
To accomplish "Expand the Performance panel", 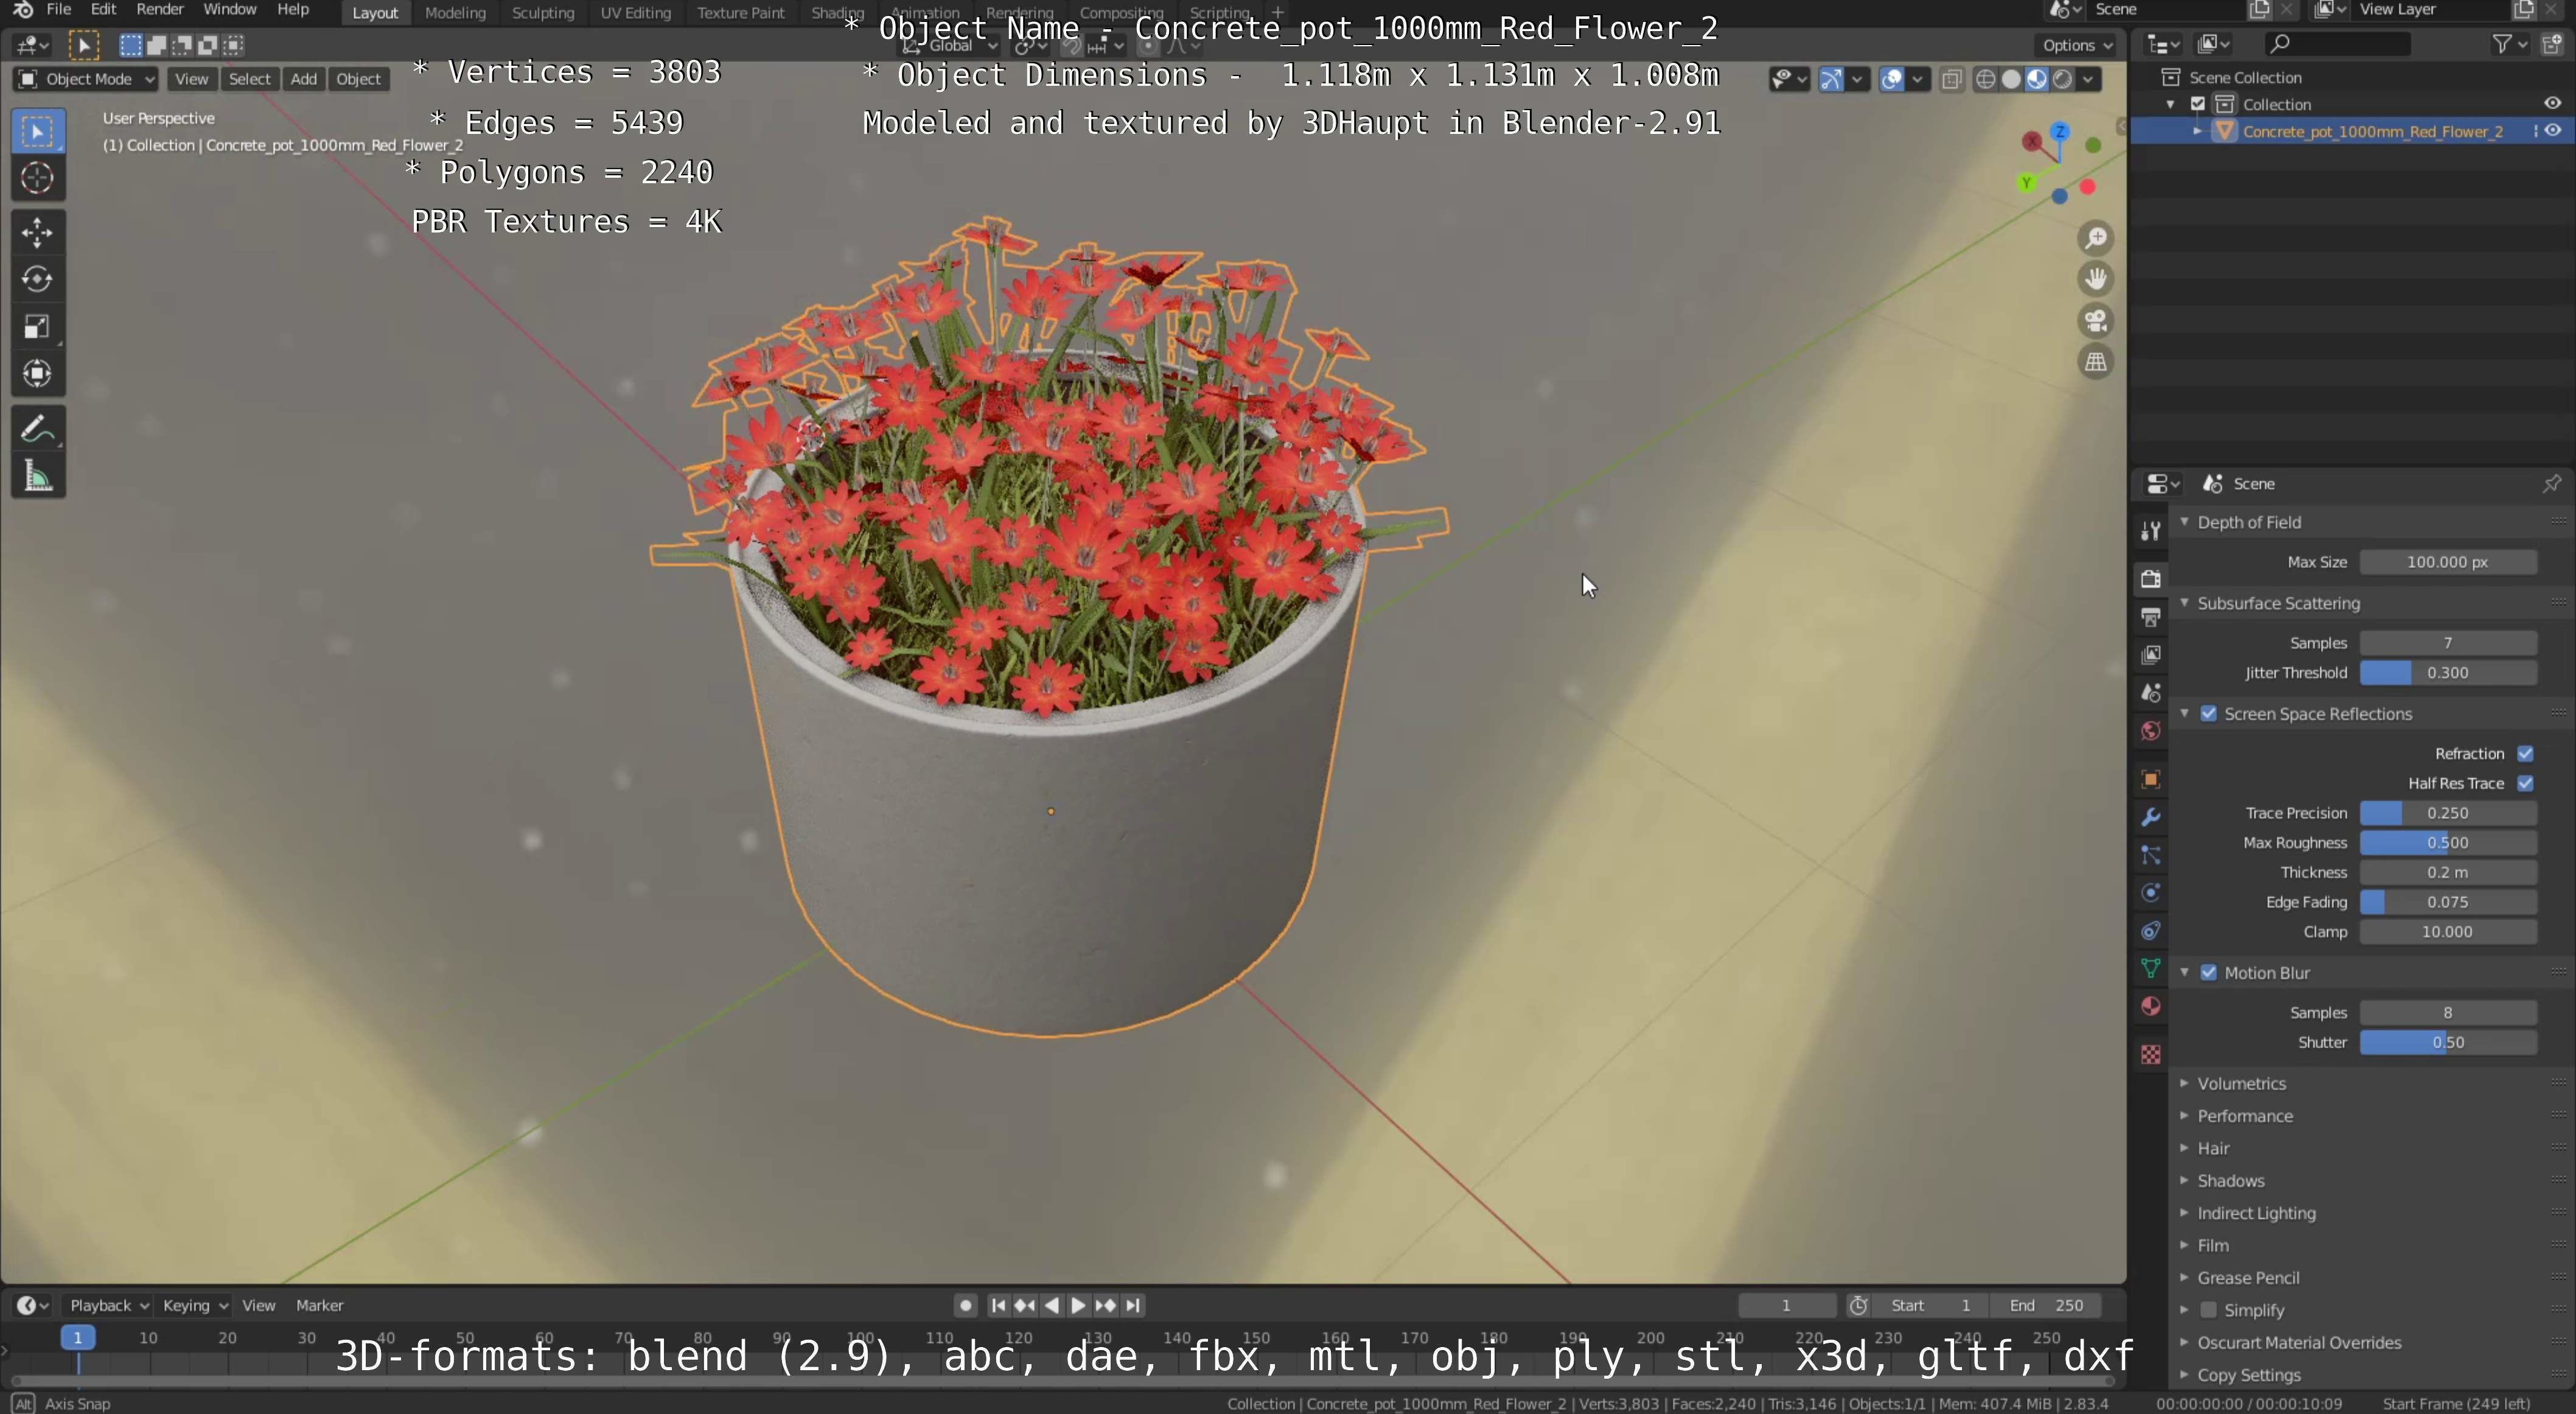I will pyautogui.click(x=2185, y=1115).
